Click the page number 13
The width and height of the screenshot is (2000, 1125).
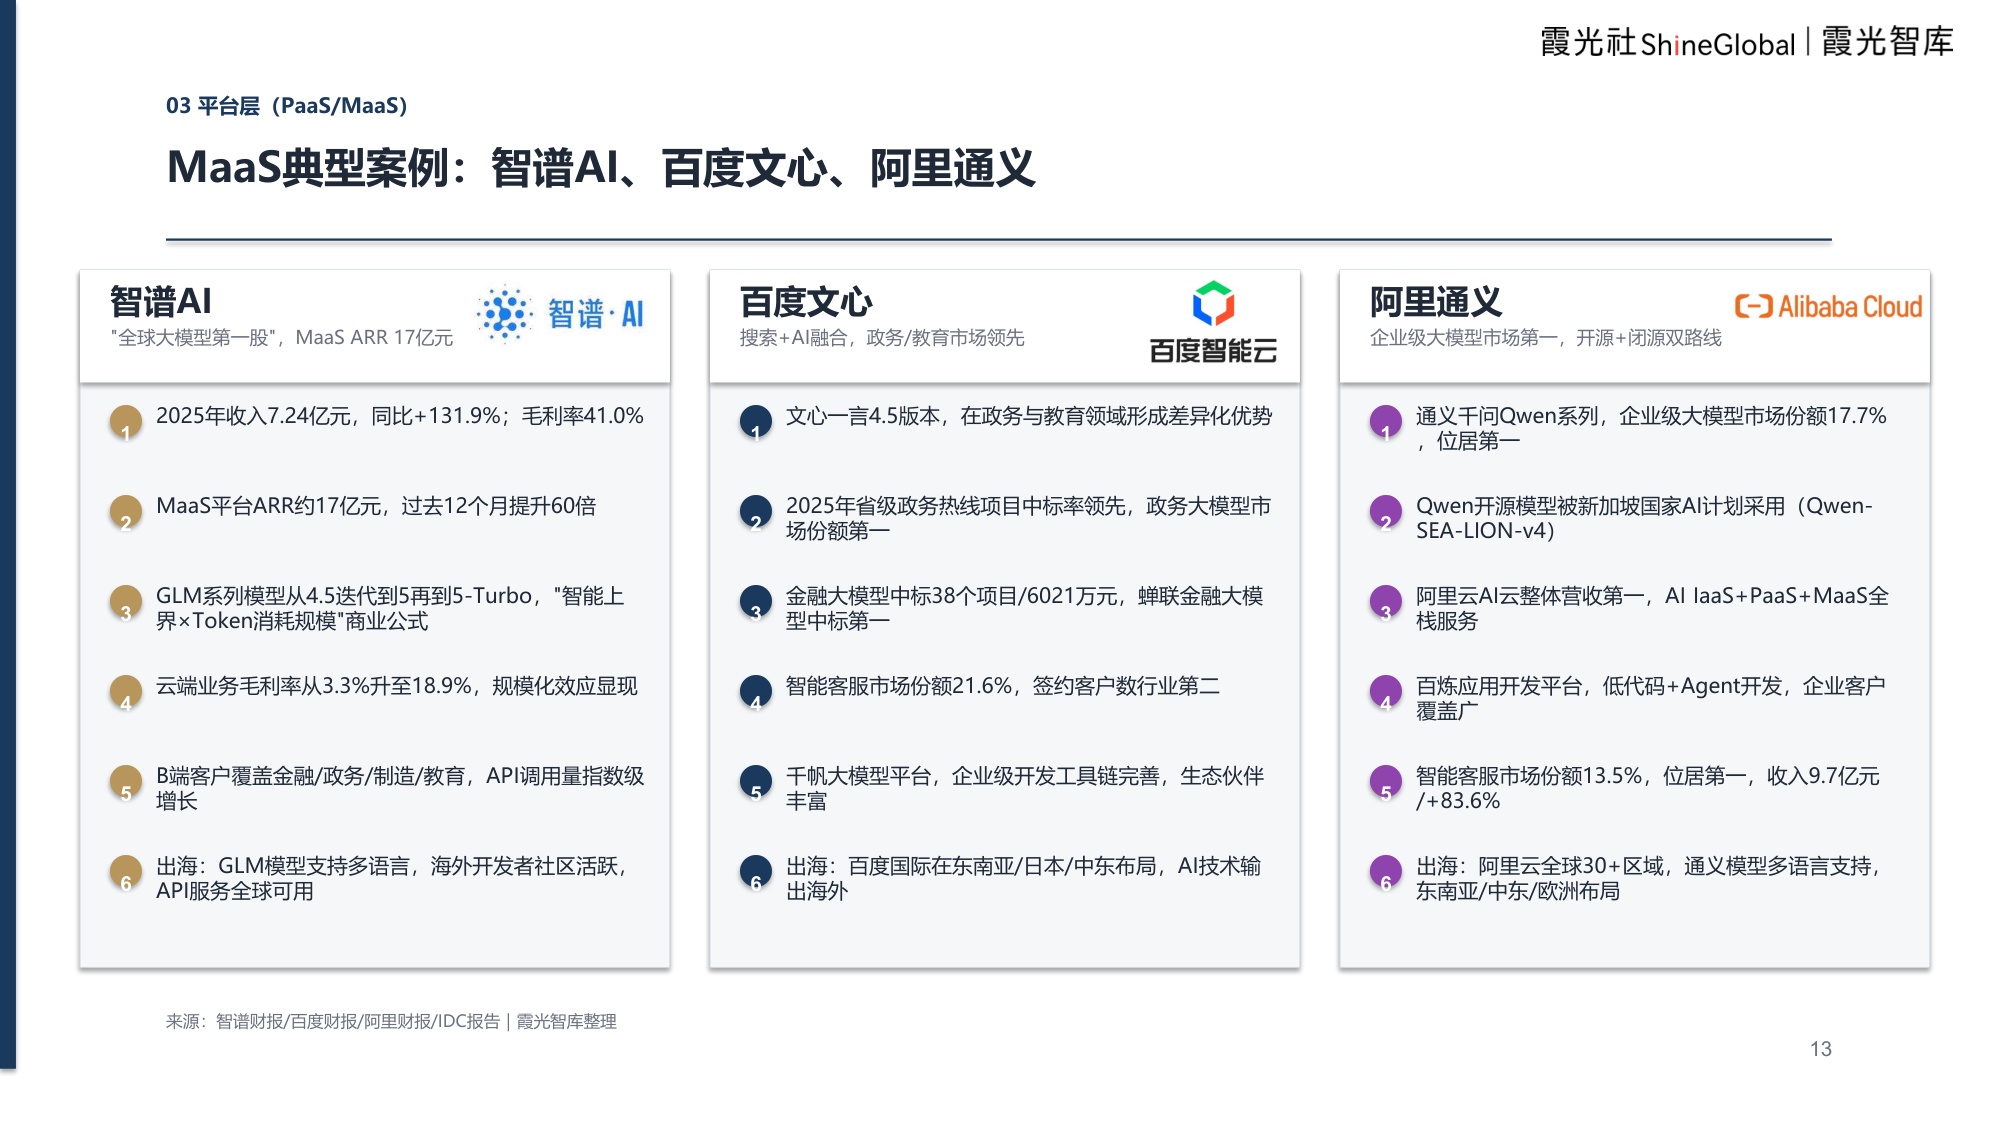coord(1821,1049)
